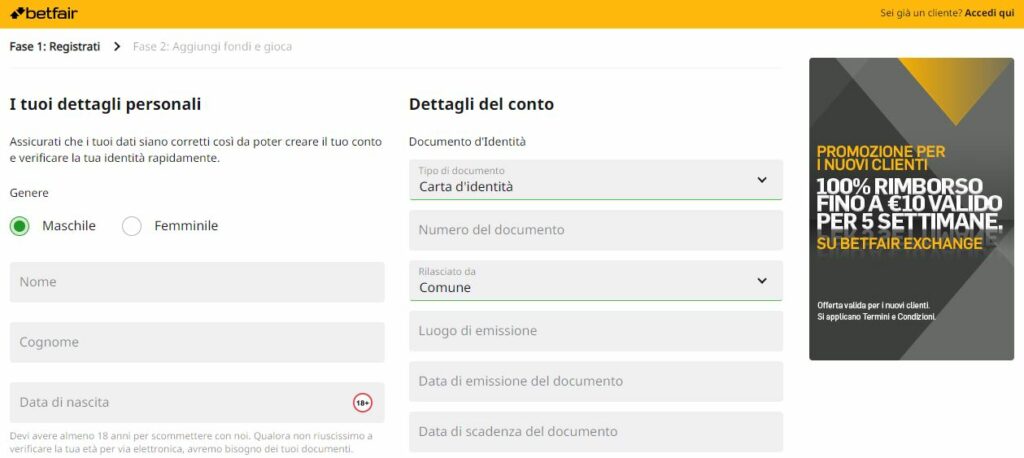Open the Fase 1: Registrati step

tap(55, 46)
